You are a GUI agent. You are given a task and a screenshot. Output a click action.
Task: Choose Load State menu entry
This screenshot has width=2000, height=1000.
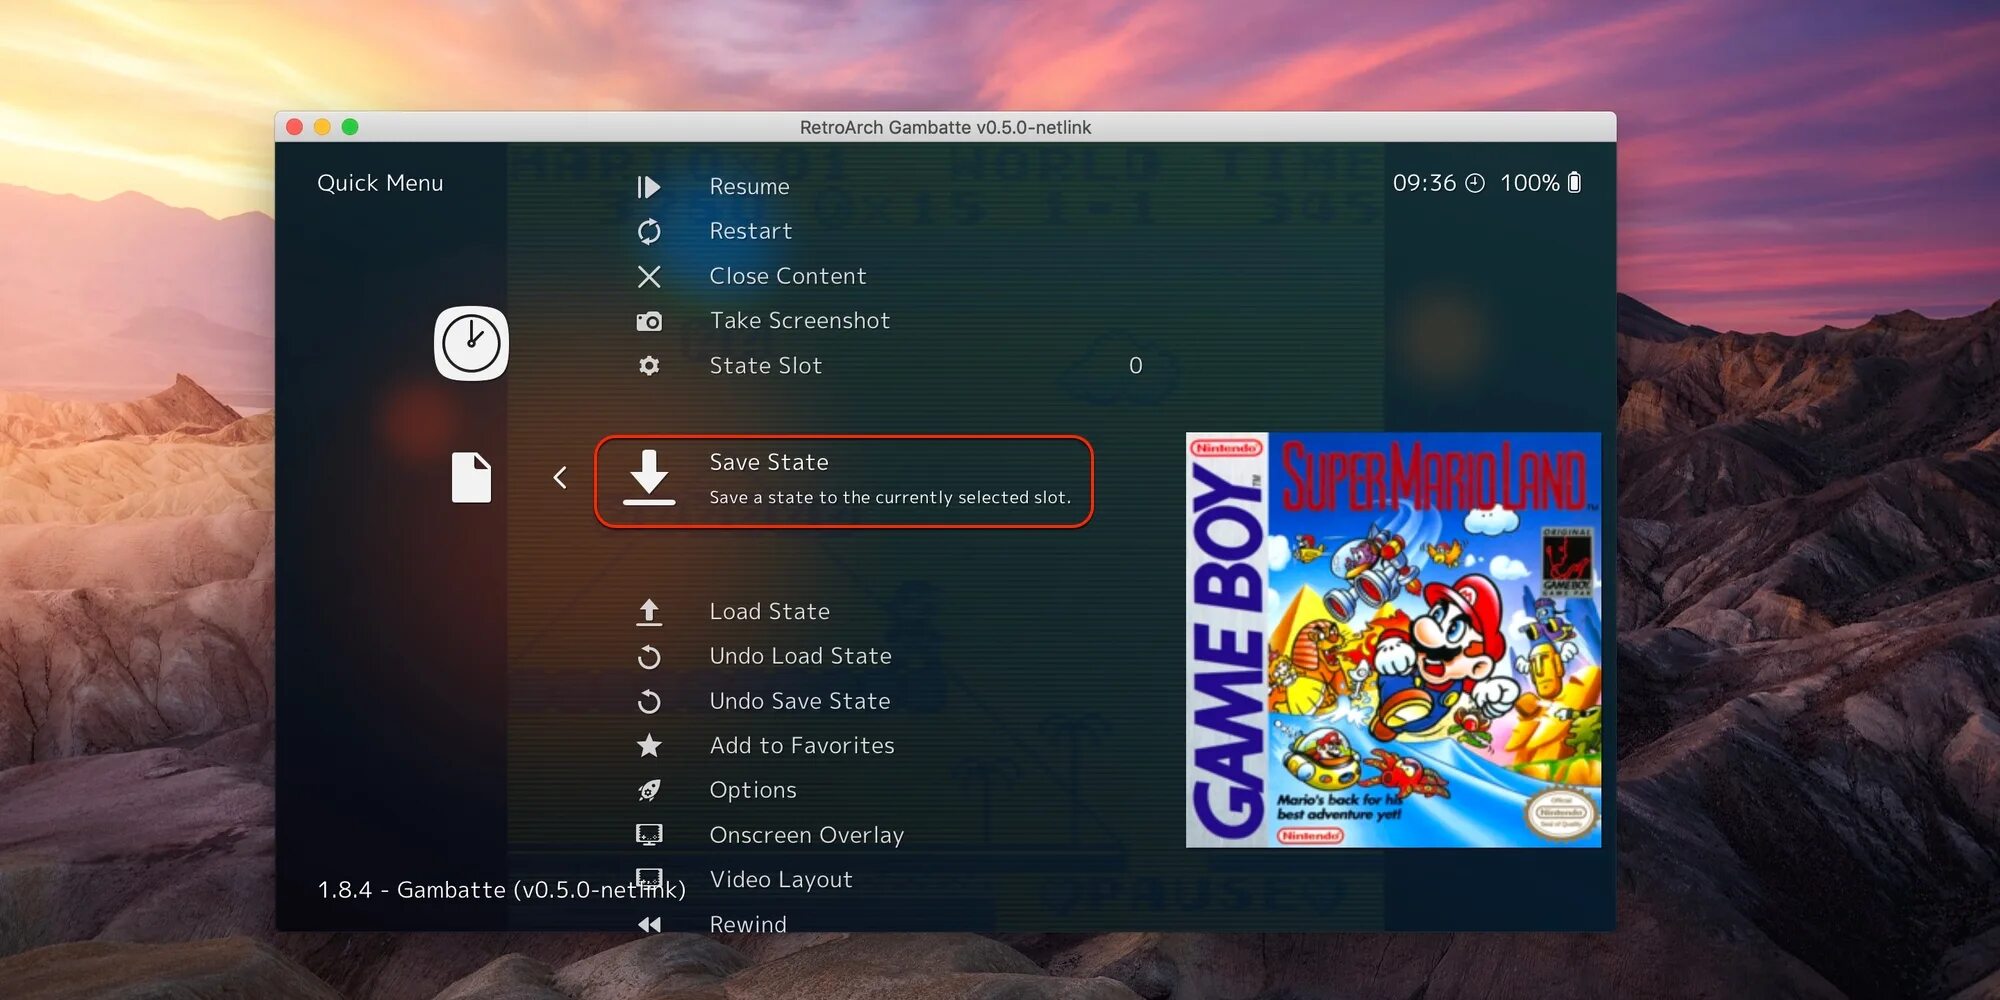pyautogui.click(x=770, y=612)
